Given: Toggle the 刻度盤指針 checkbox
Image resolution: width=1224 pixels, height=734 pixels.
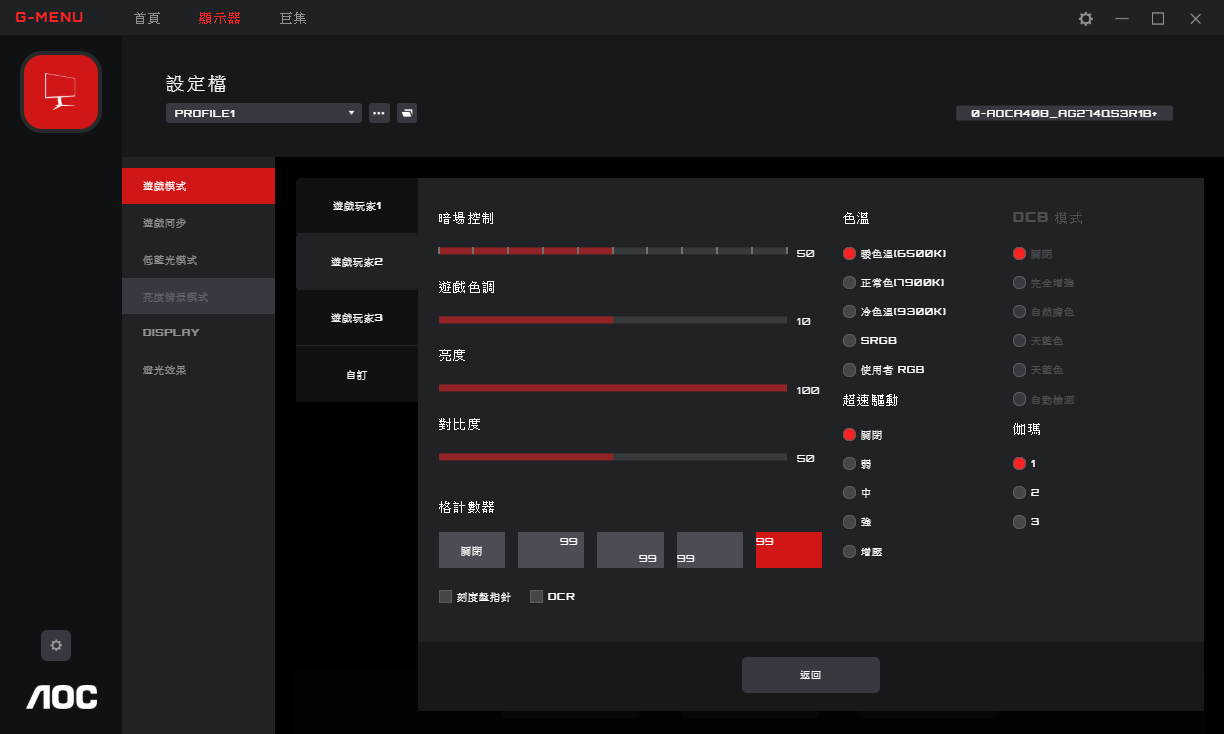Looking at the screenshot, I should click(x=446, y=597).
